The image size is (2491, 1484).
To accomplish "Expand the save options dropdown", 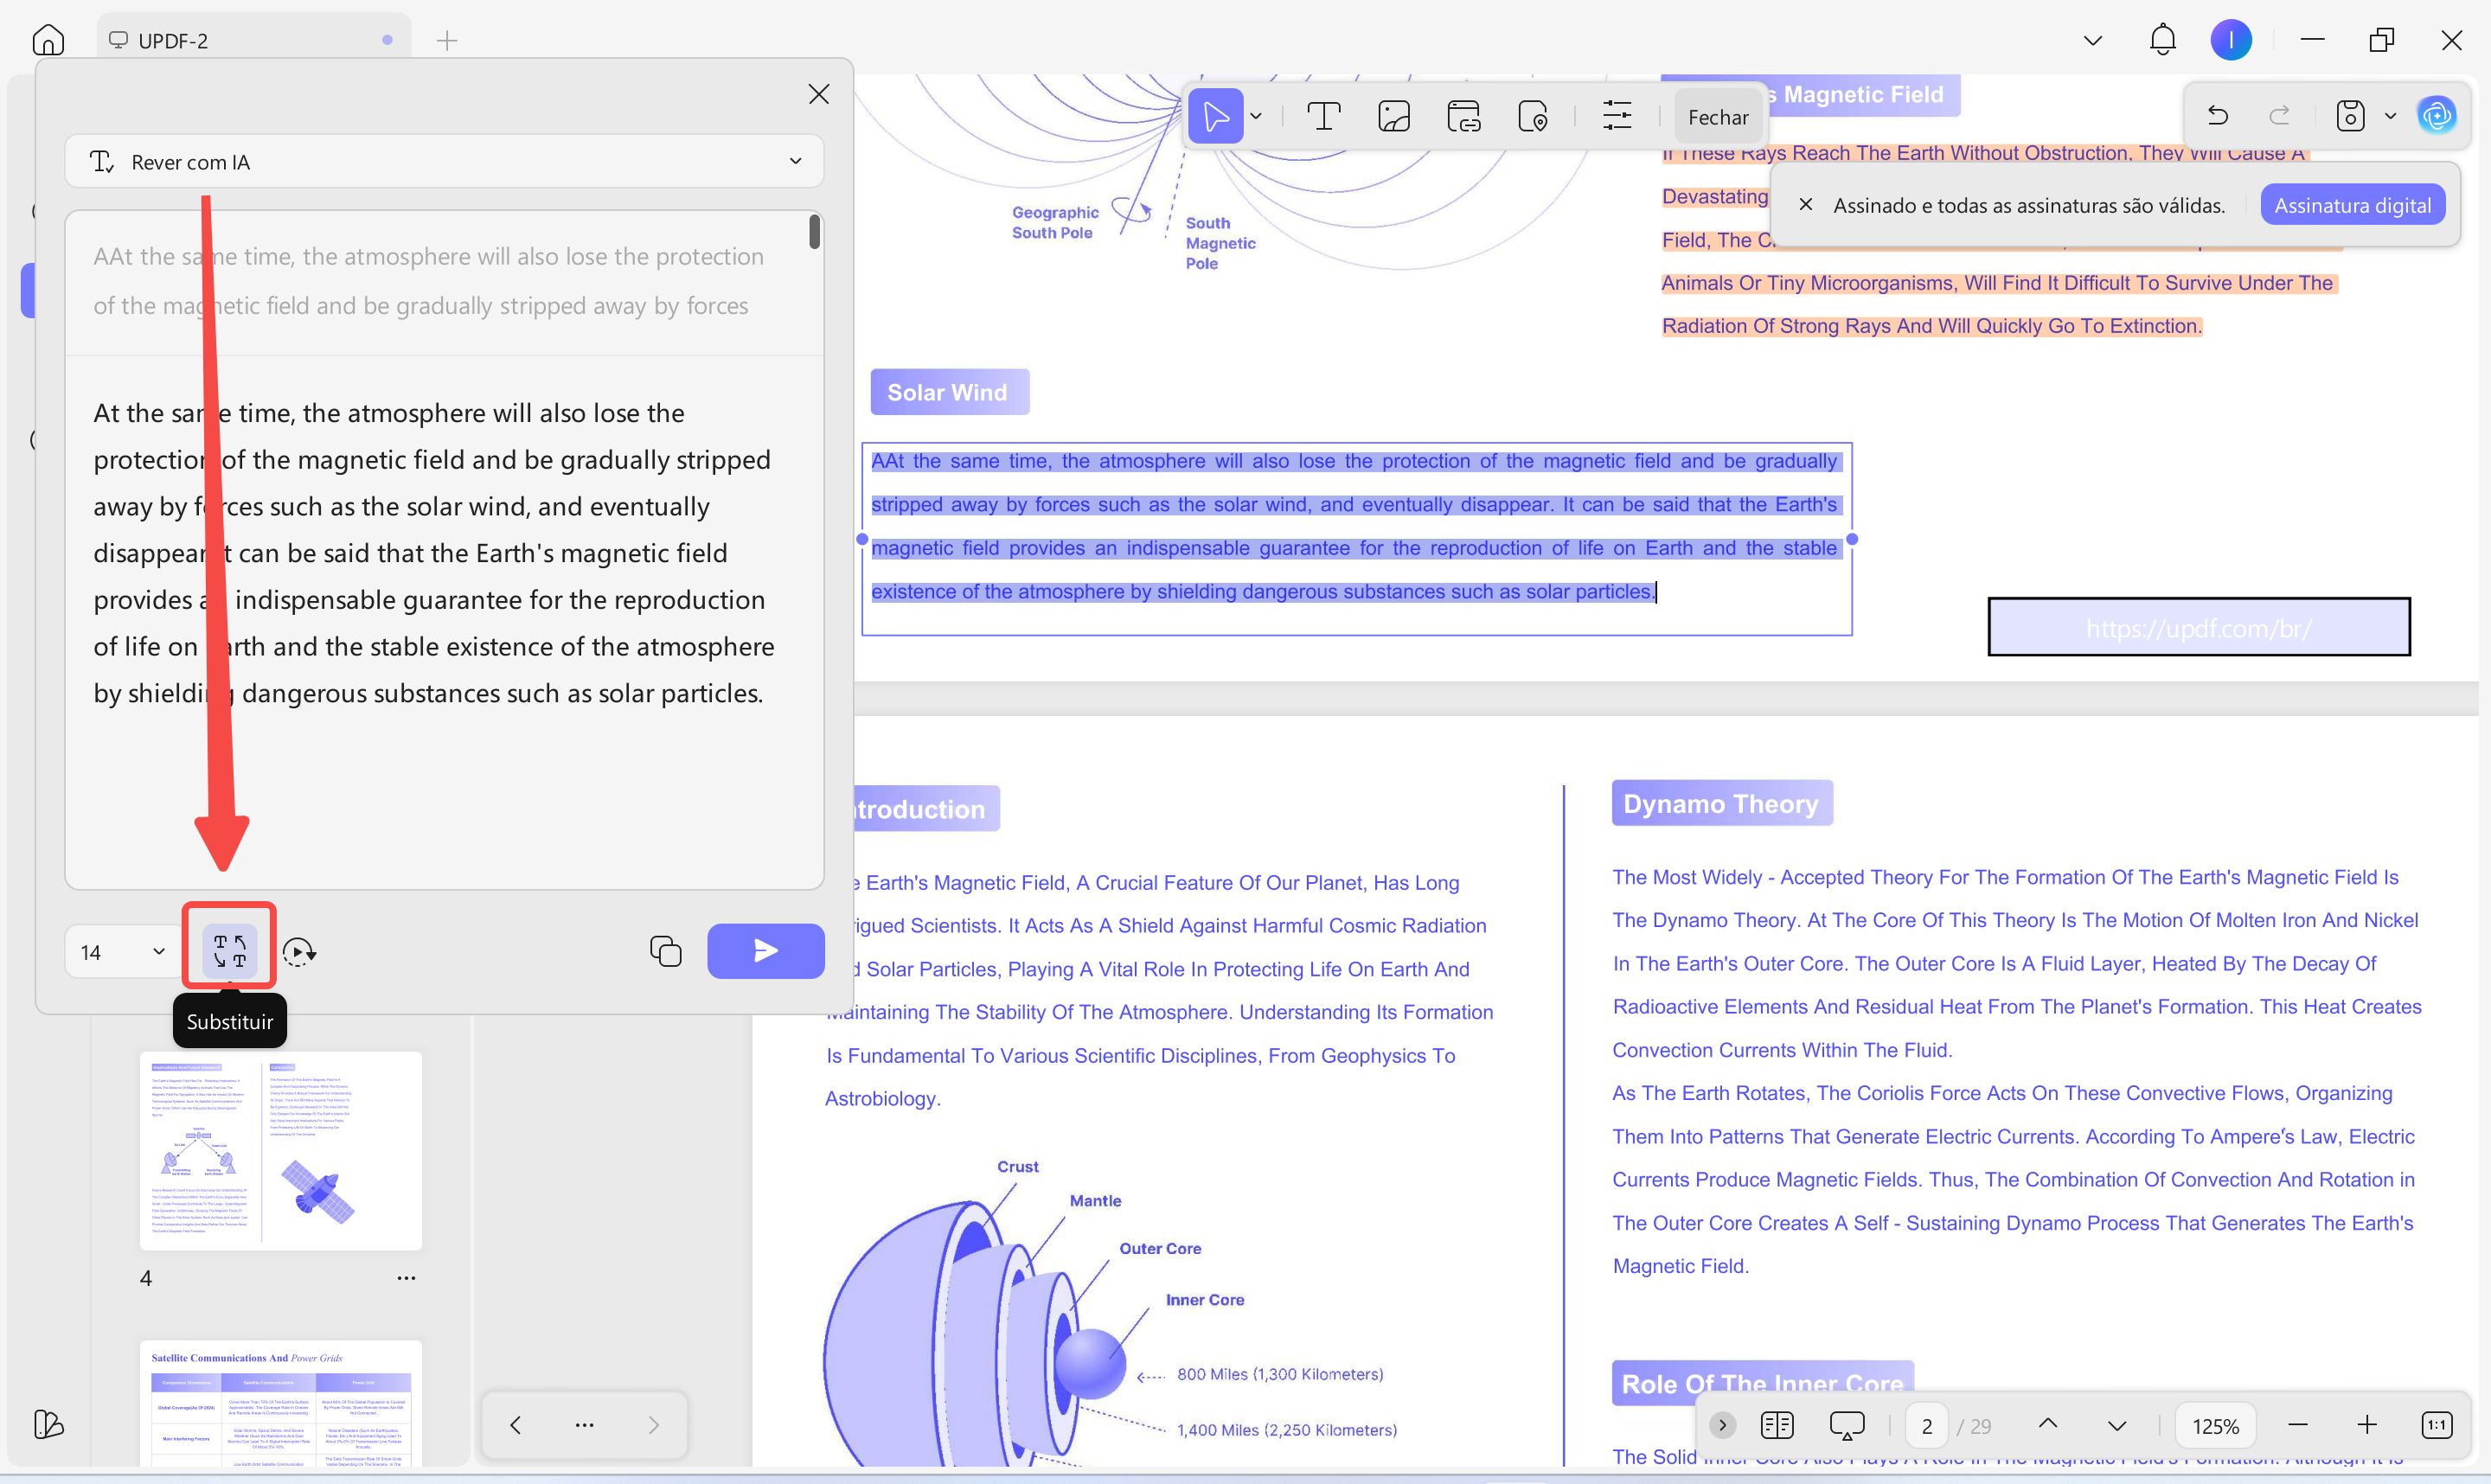I will click(2390, 116).
